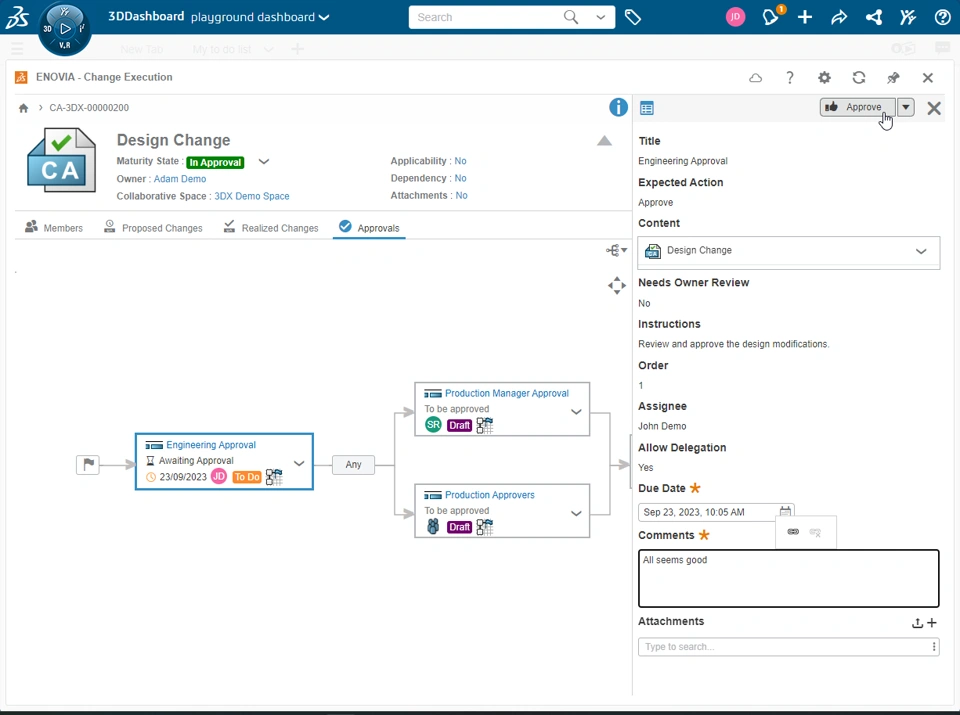Click the widget cloud icon
The width and height of the screenshot is (960, 715).
coord(756,78)
